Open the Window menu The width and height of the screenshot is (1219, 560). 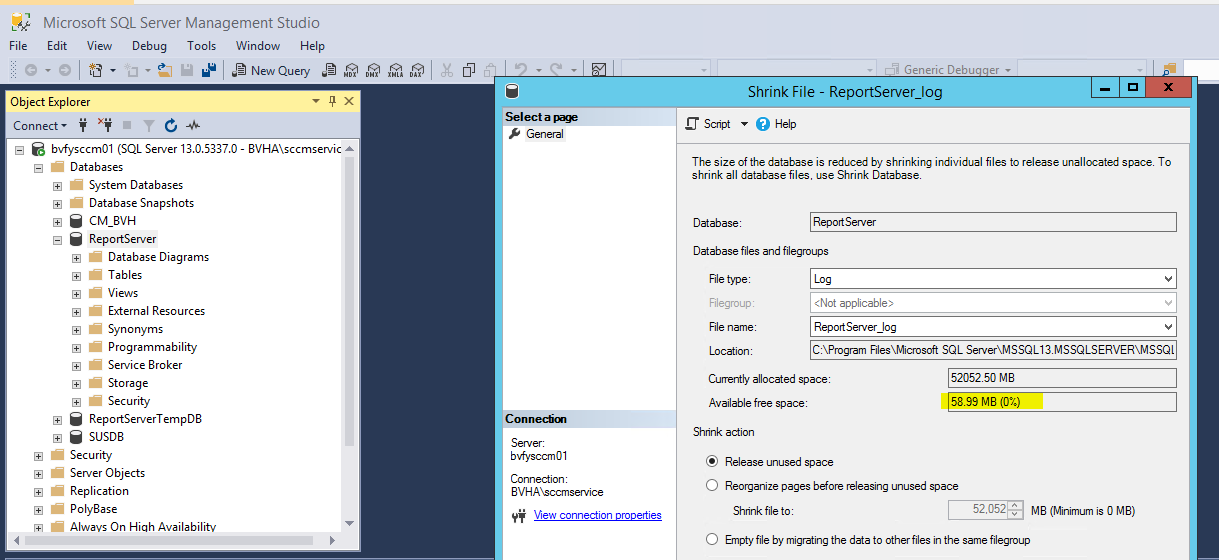click(258, 46)
